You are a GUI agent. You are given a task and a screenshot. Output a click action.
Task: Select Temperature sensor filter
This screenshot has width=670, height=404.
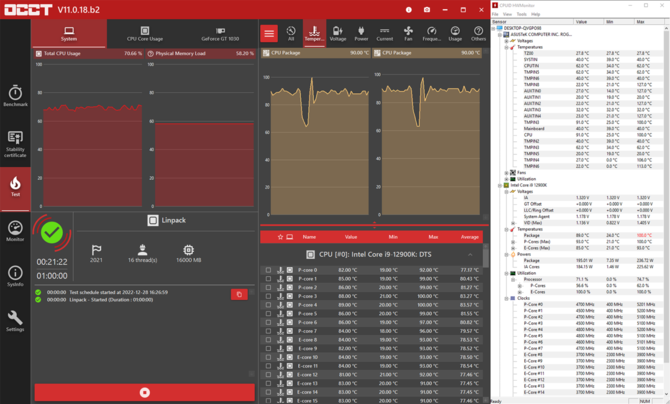point(314,33)
